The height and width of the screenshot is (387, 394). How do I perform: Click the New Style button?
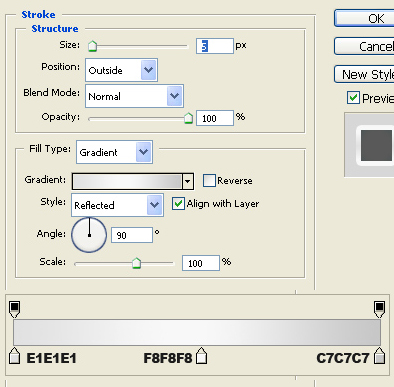pyautogui.click(x=364, y=74)
